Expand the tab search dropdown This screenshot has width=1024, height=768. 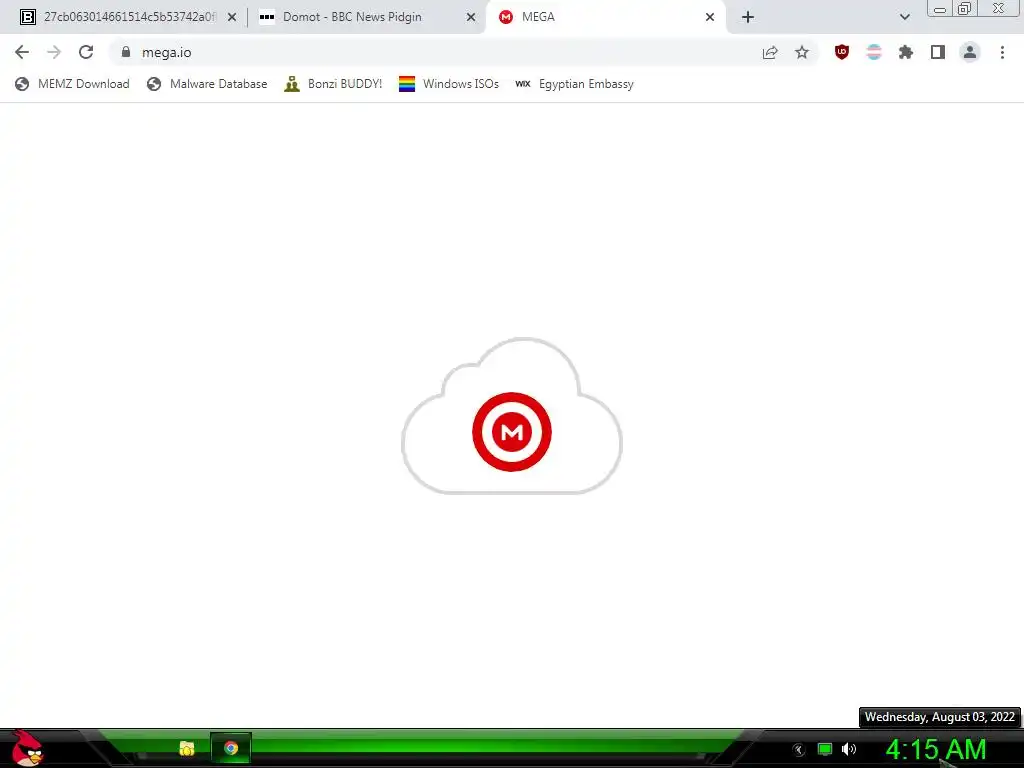904,17
